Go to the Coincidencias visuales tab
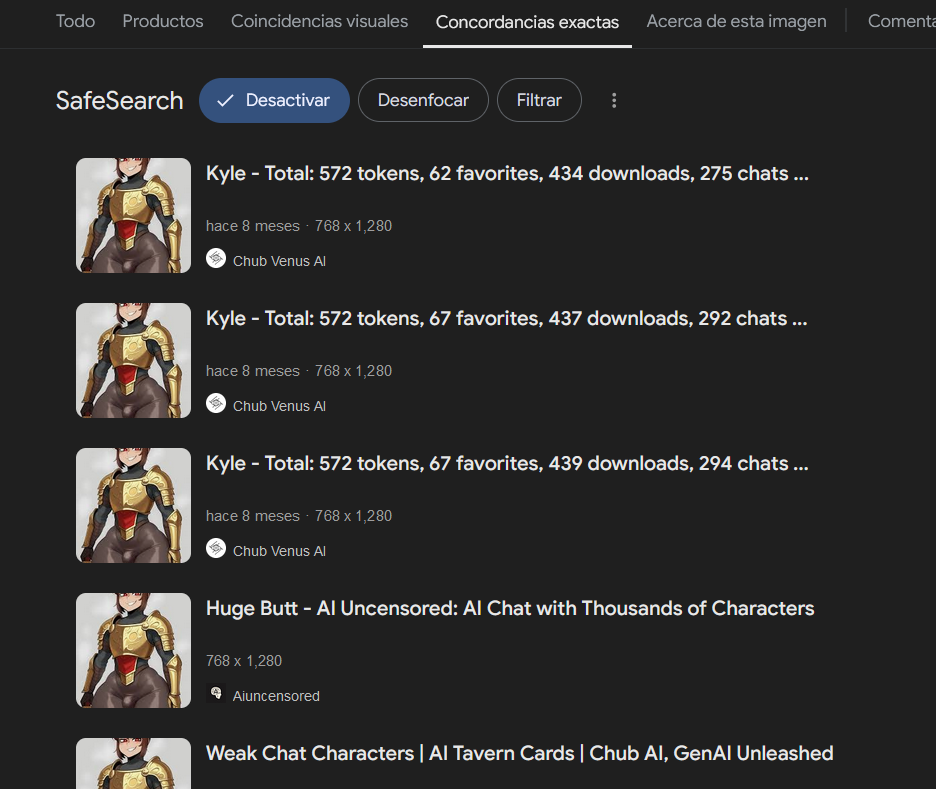The height and width of the screenshot is (789, 936). [319, 21]
